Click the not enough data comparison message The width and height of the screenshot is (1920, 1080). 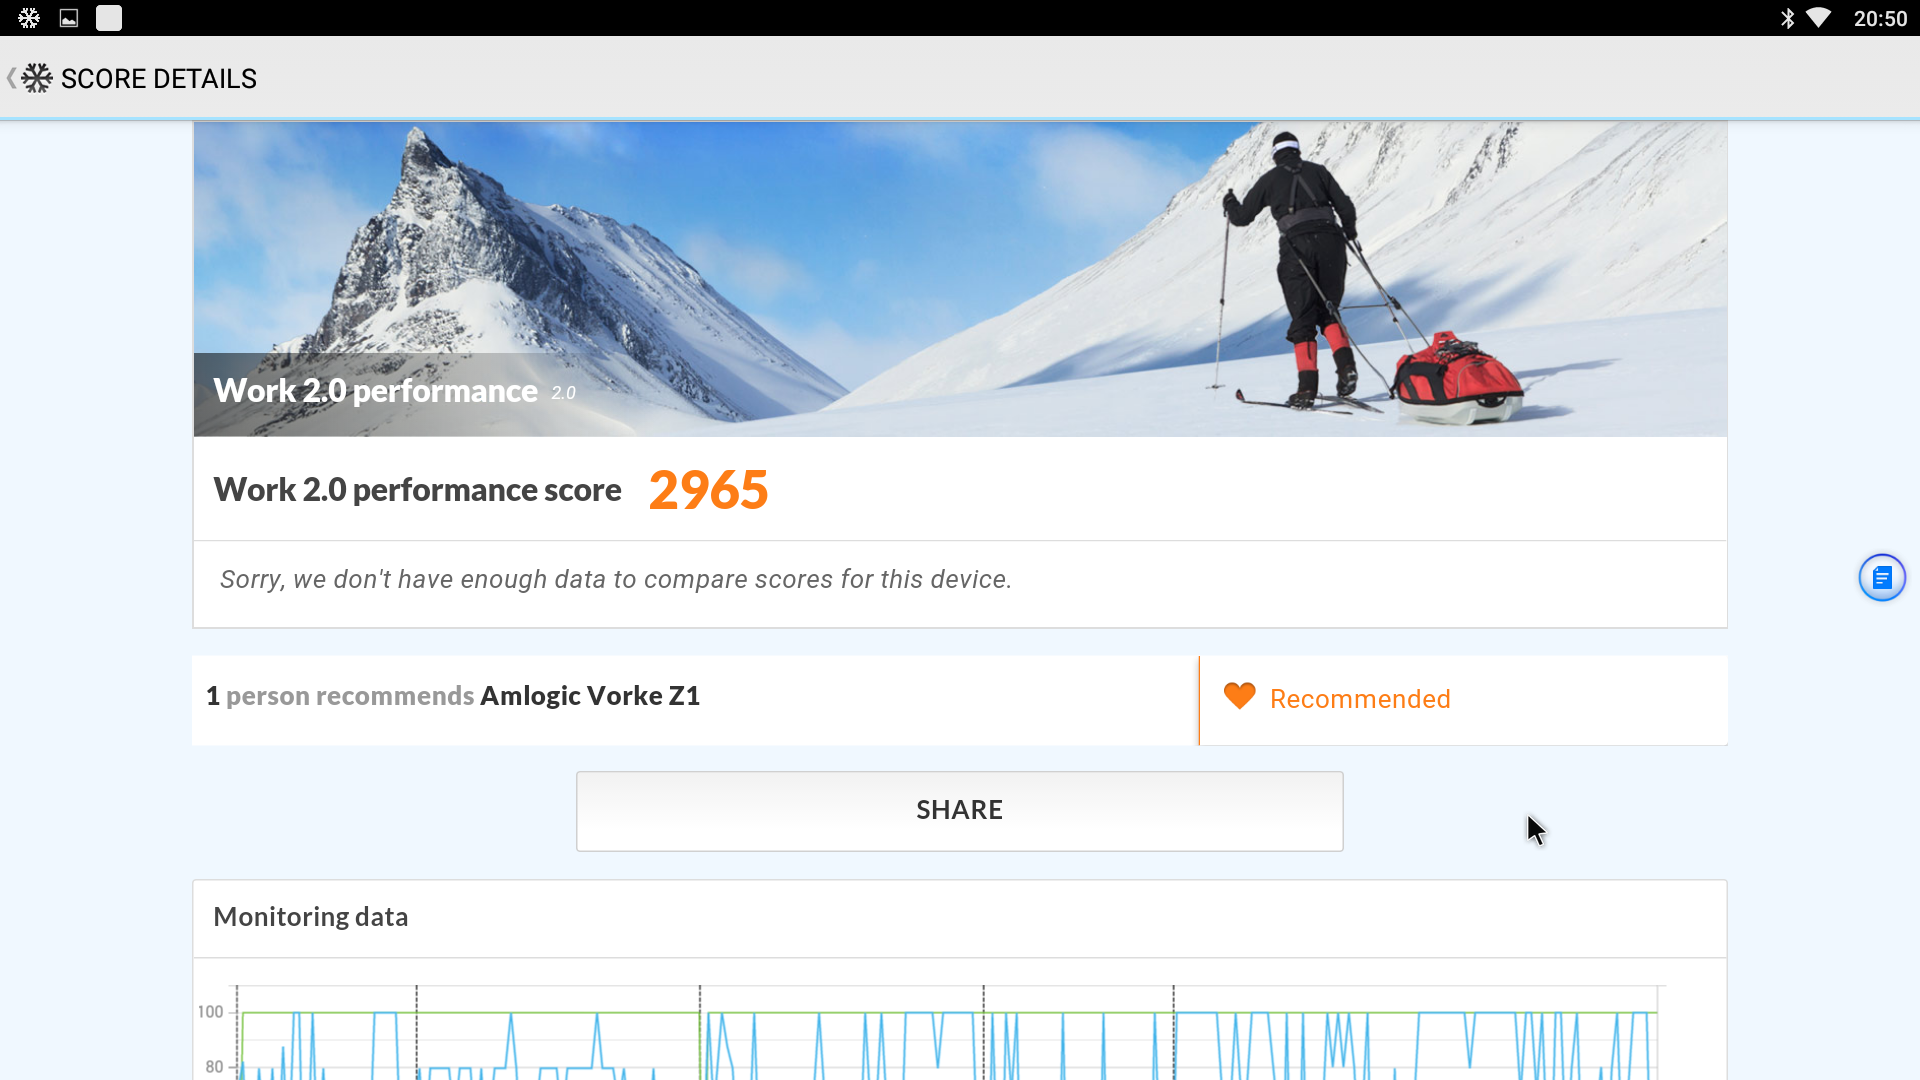tap(615, 580)
